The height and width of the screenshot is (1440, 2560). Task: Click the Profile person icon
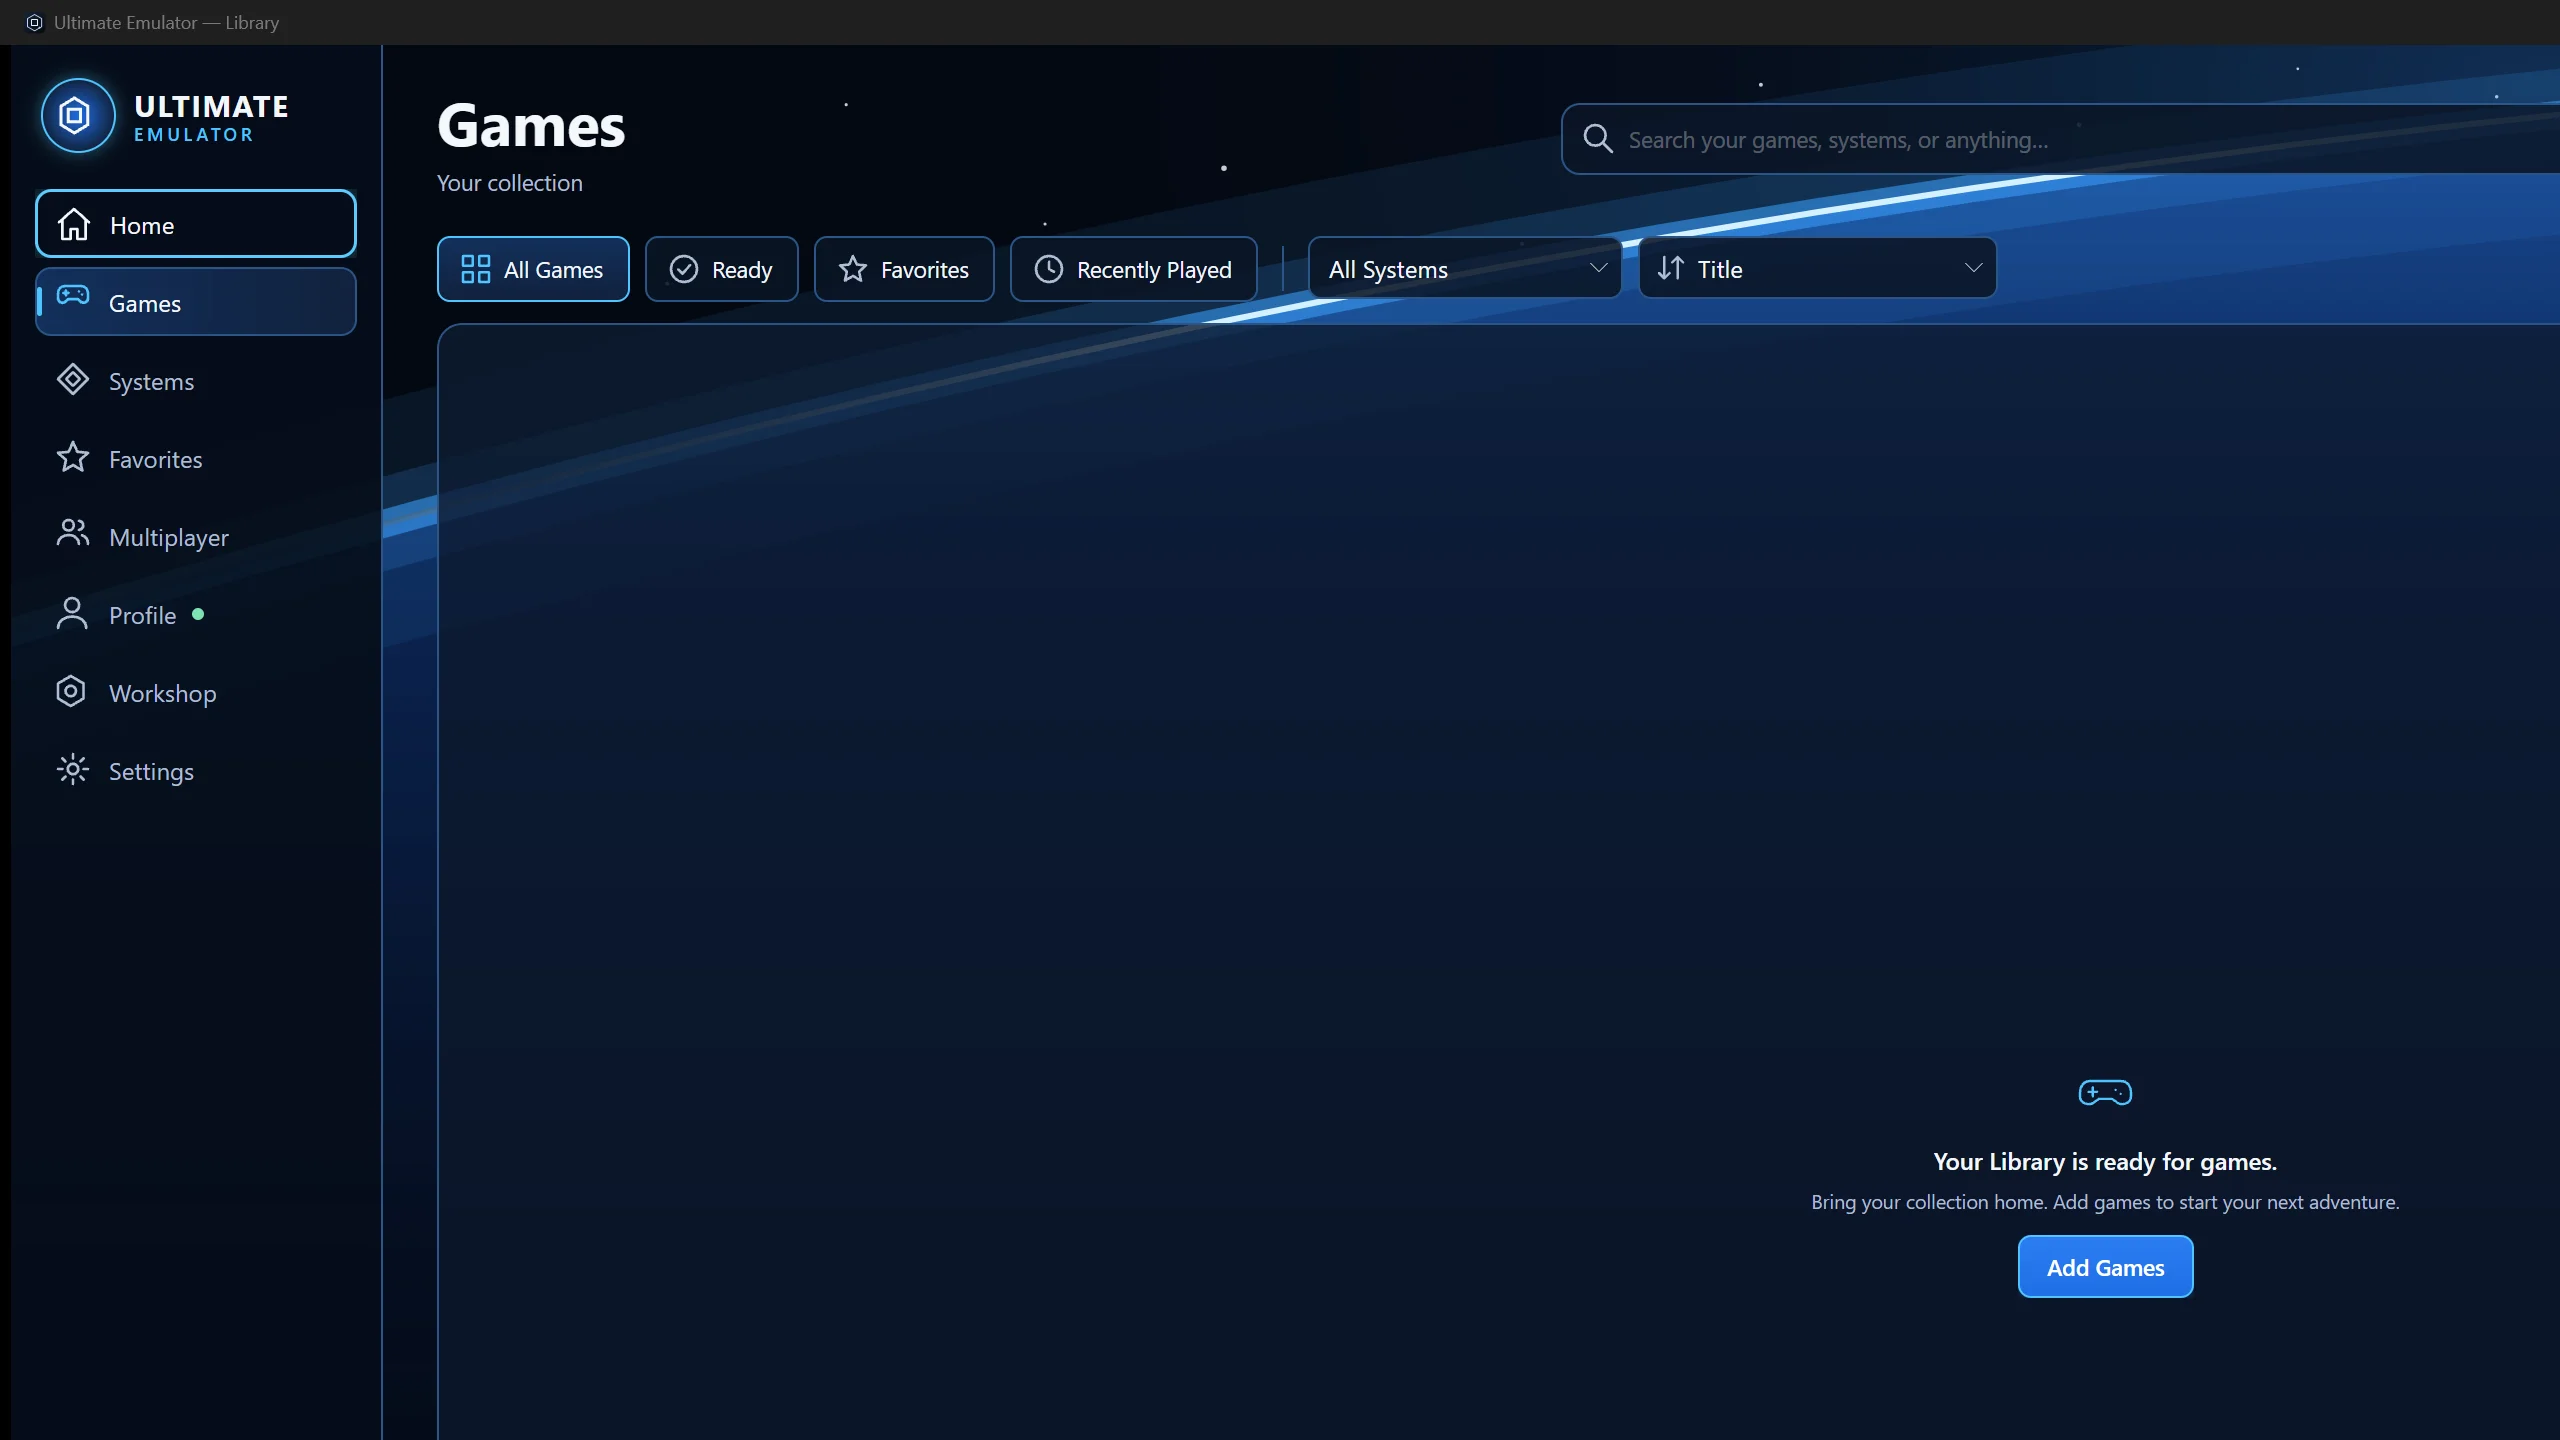click(72, 613)
